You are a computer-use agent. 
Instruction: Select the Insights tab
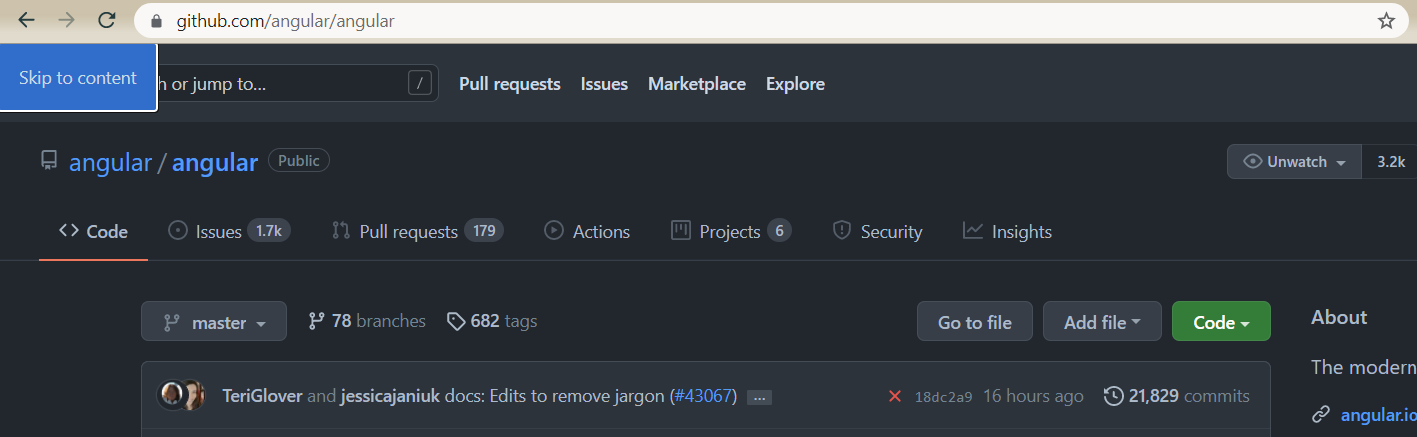pos(1007,232)
